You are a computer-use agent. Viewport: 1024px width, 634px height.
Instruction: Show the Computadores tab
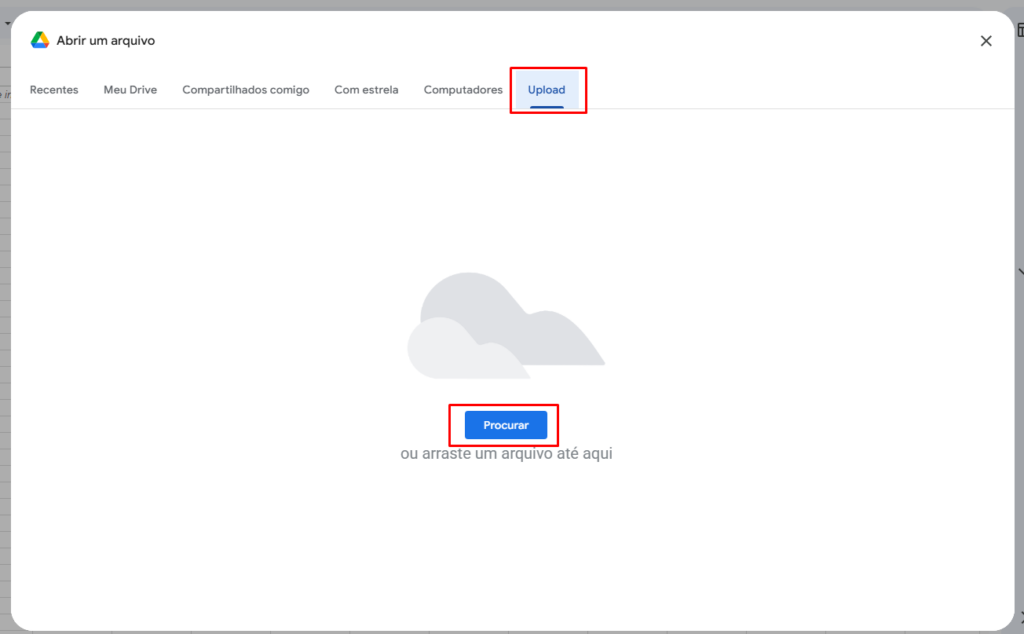coord(463,90)
